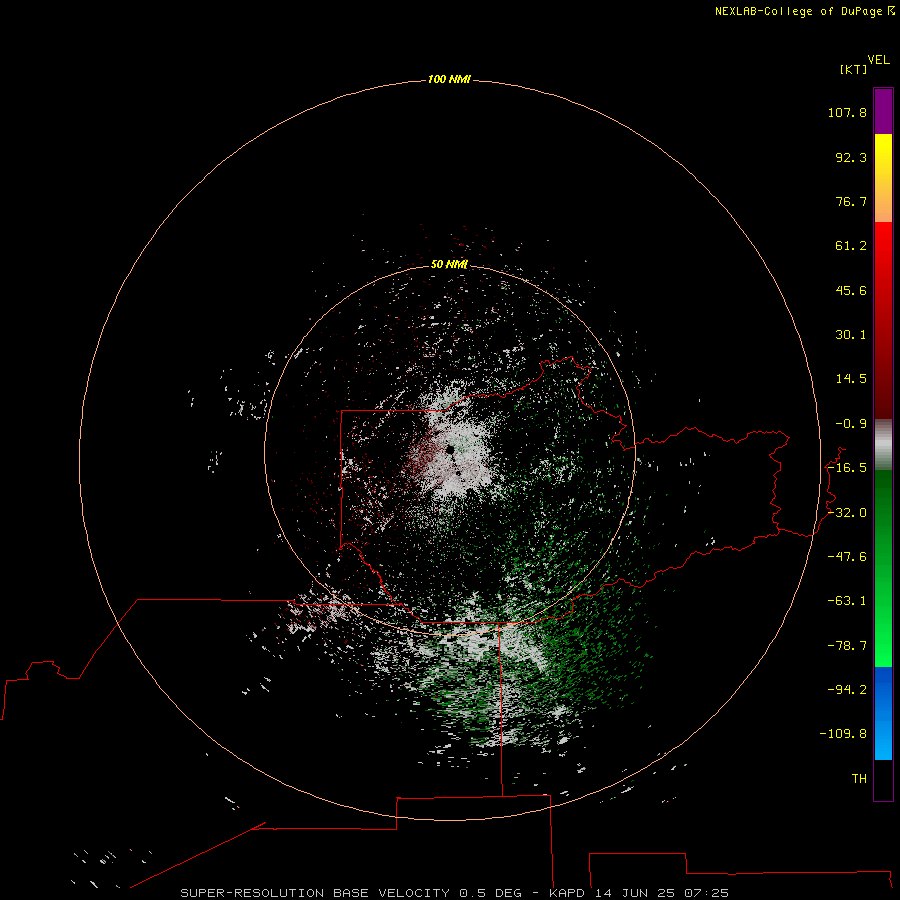Click the TH legend label
This screenshot has width=900, height=900.
point(859,779)
